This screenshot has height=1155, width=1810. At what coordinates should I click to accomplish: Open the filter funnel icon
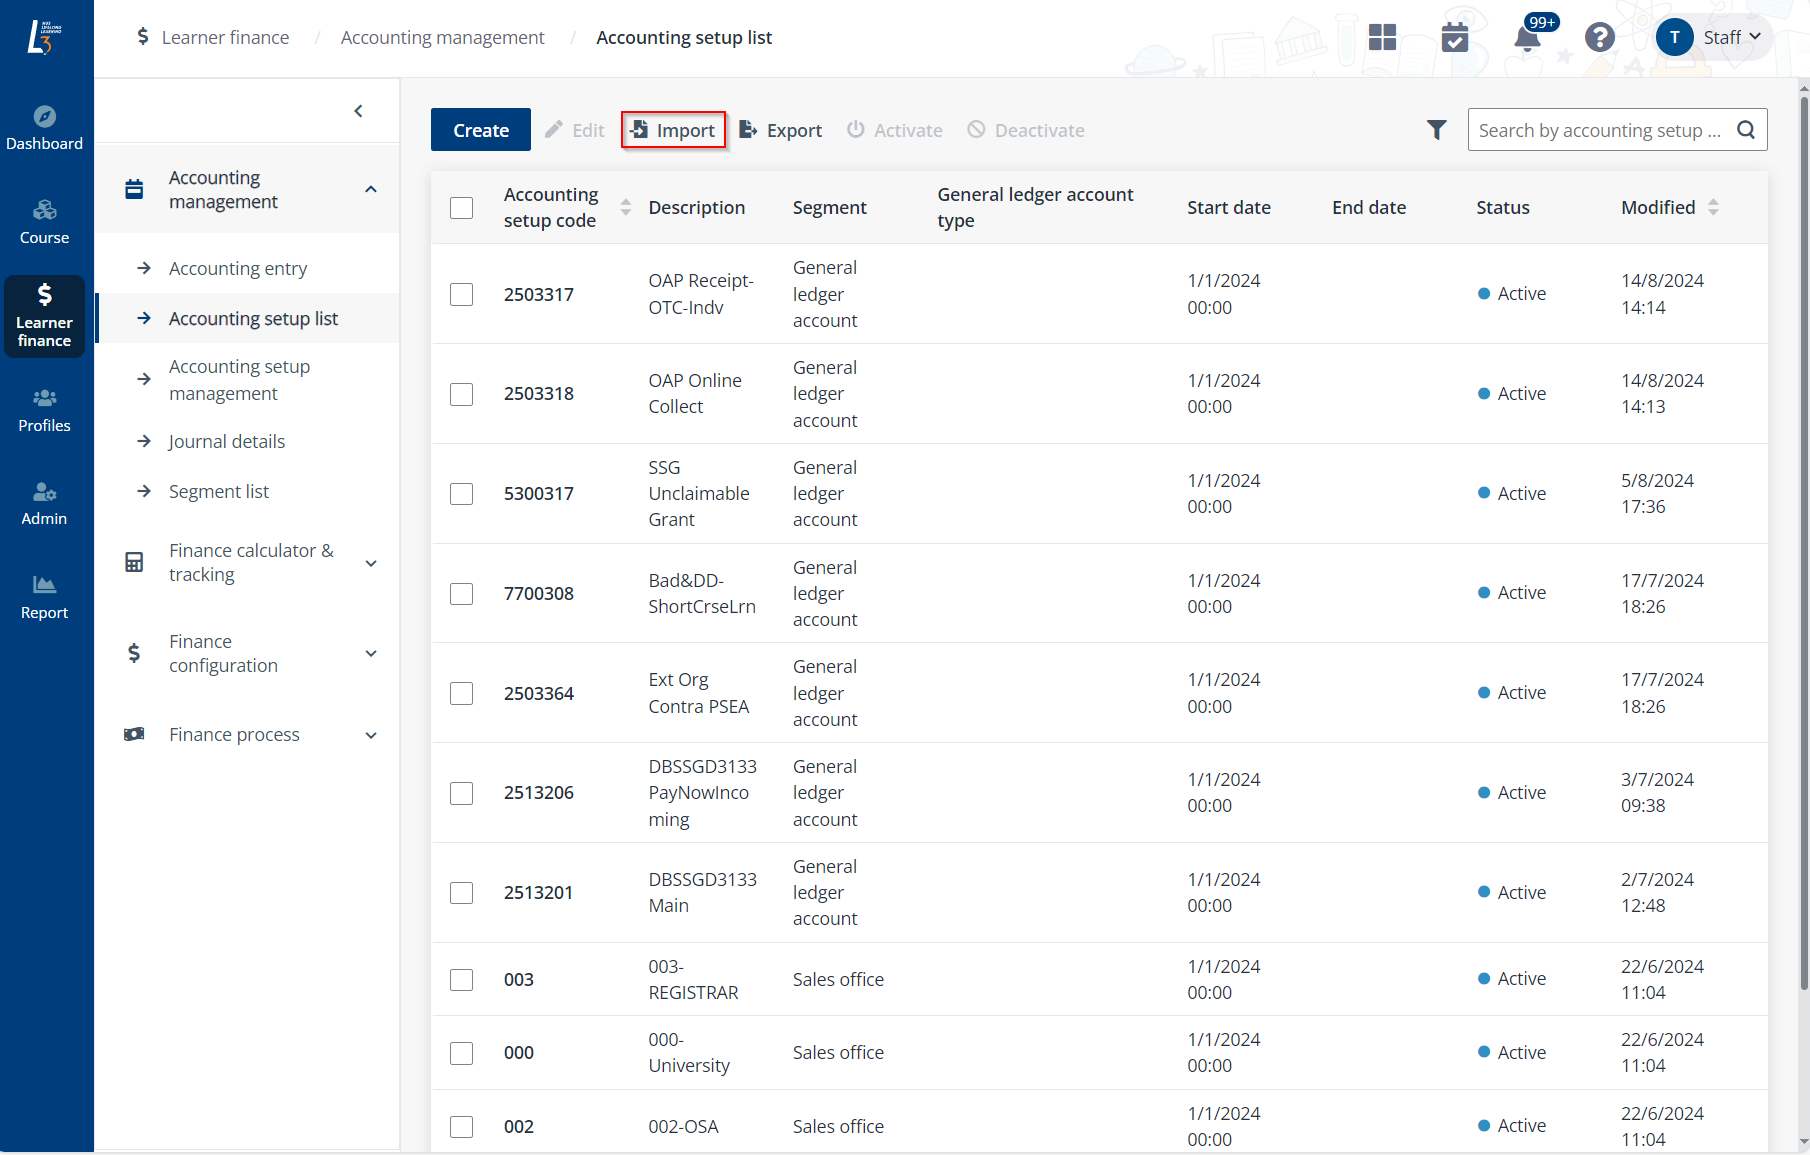(1436, 130)
